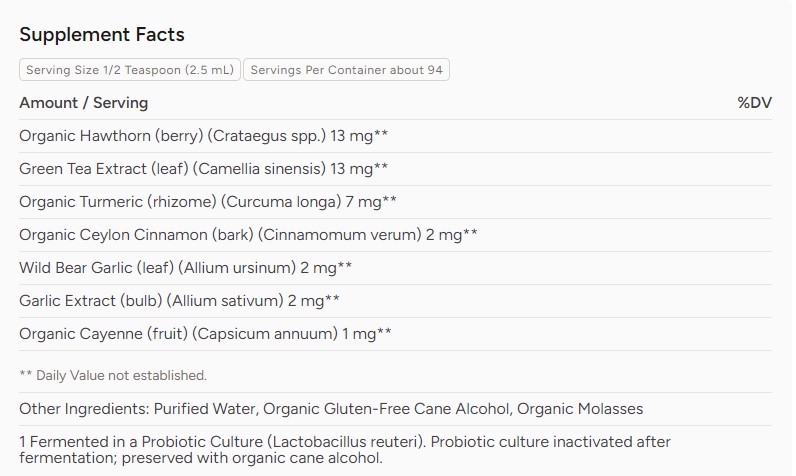Click the Camellia sinensis botanical name
Viewport: 796px width, 476px height.
pos(259,169)
